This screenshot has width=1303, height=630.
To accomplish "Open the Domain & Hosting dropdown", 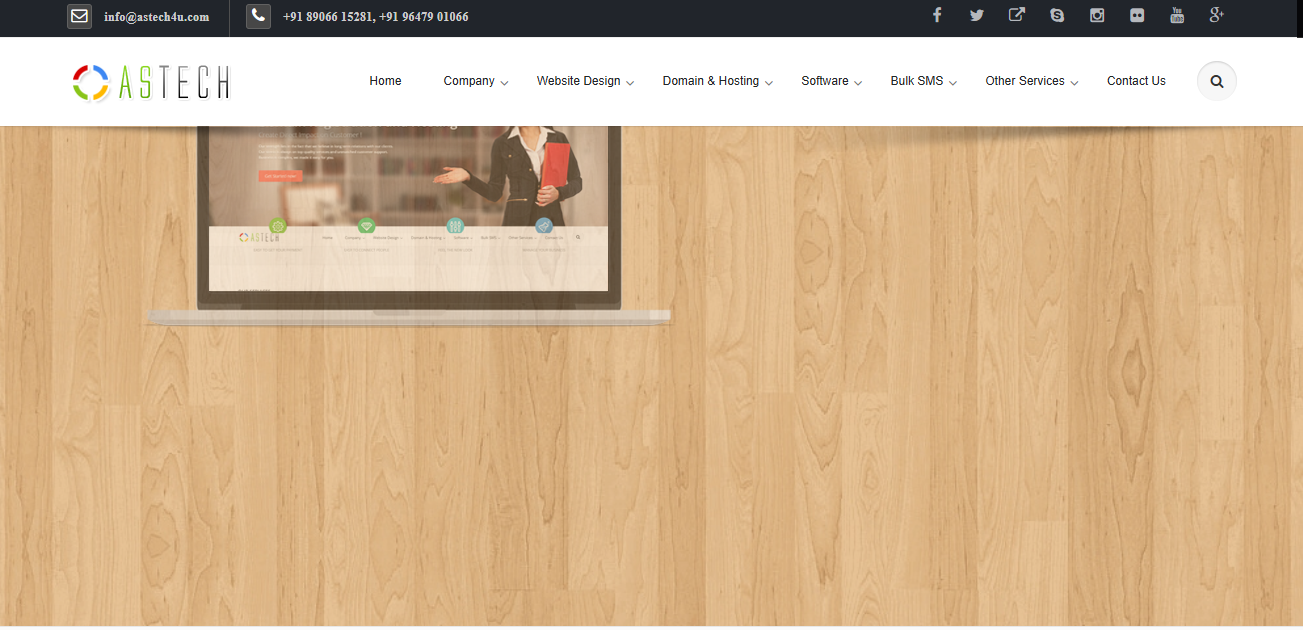I will pos(717,81).
